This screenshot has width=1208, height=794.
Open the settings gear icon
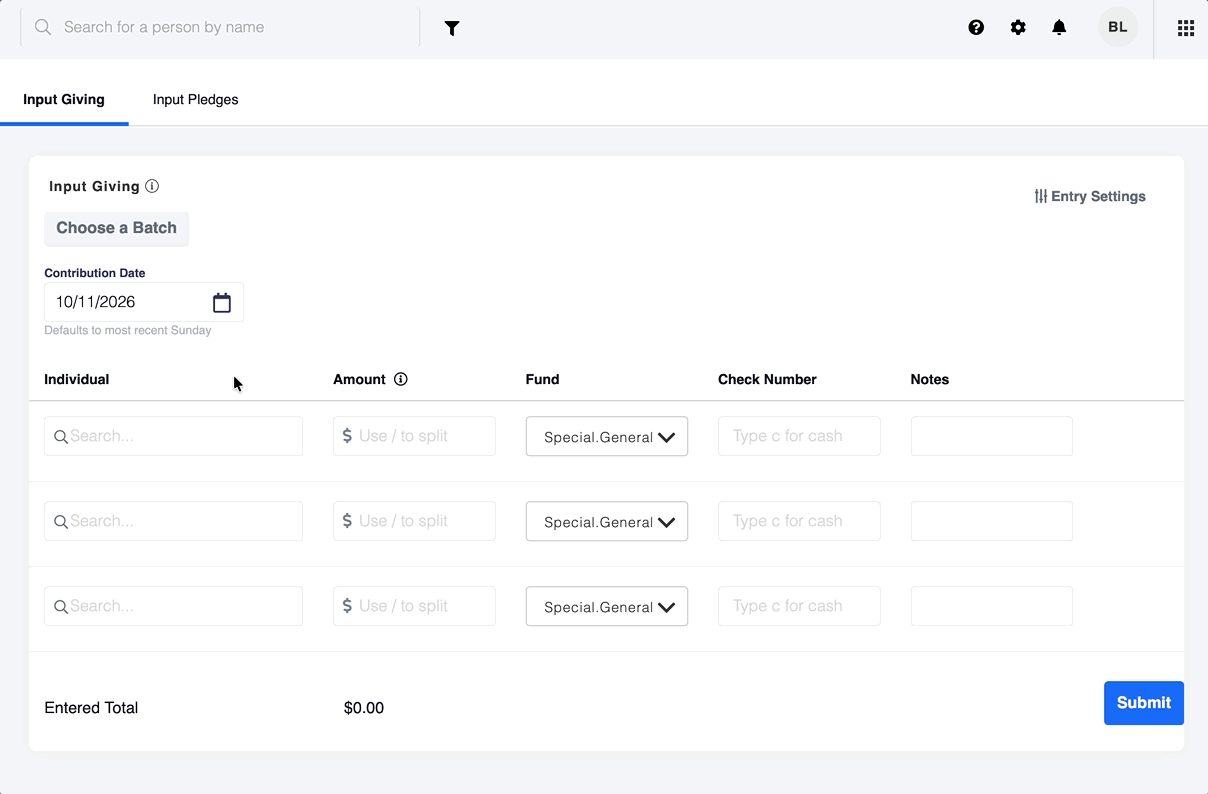coord(1018,28)
